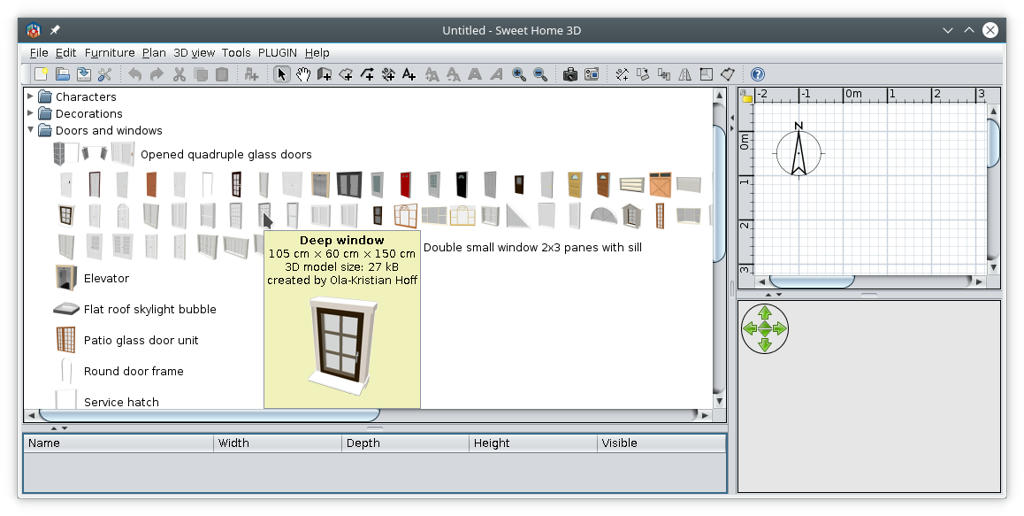Click the Redo arrow in toolbar
Screen dimensions: 1024x516
click(x=157, y=74)
